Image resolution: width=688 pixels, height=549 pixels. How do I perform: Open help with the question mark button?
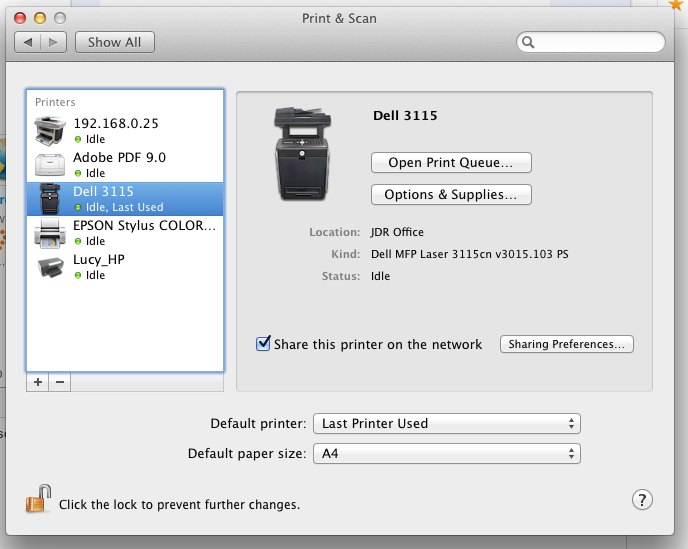click(x=642, y=499)
